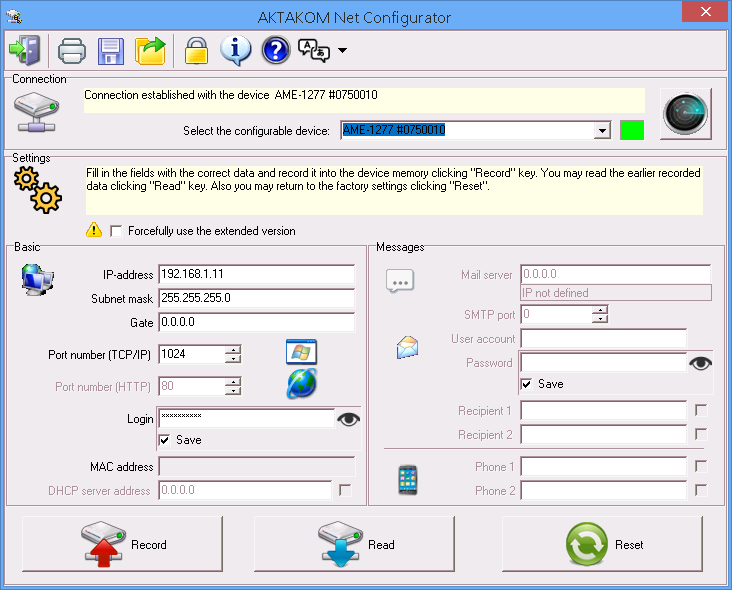Image resolution: width=732 pixels, height=590 pixels.
Task: Click the network drive connection icon
Action: [36, 112]
